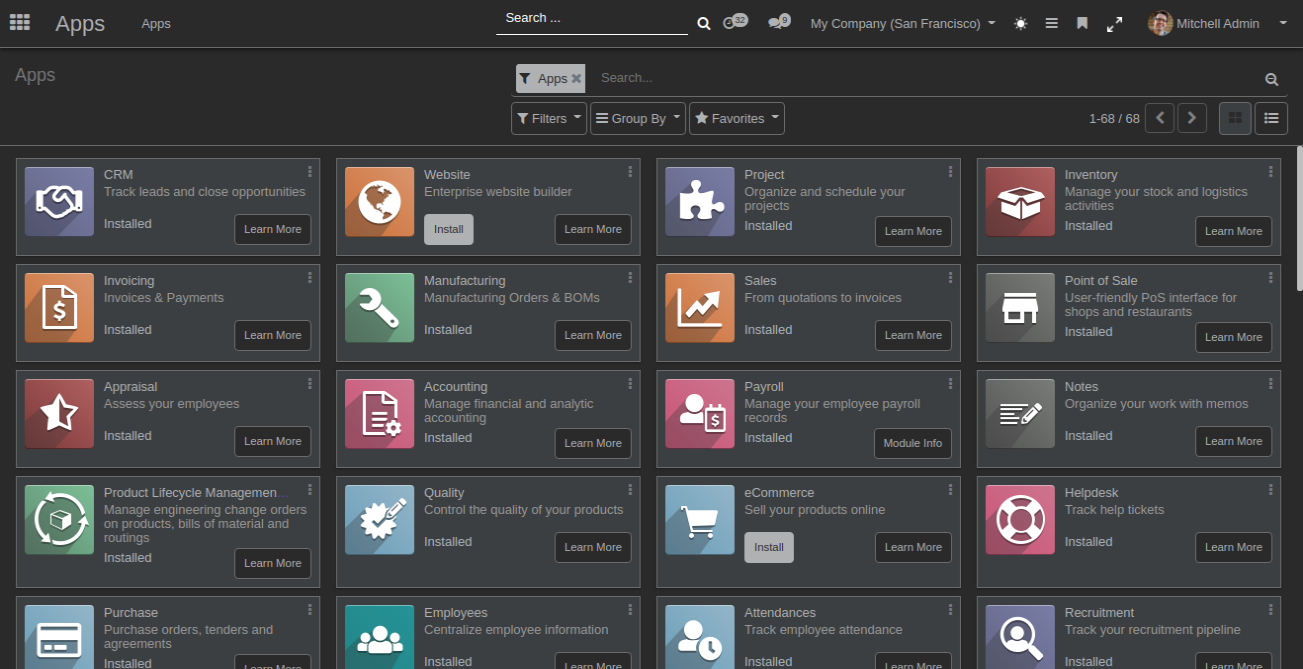Toggle fullscreen with the expand arrows icon
1303x669 pixels.
pos(1114,24)
